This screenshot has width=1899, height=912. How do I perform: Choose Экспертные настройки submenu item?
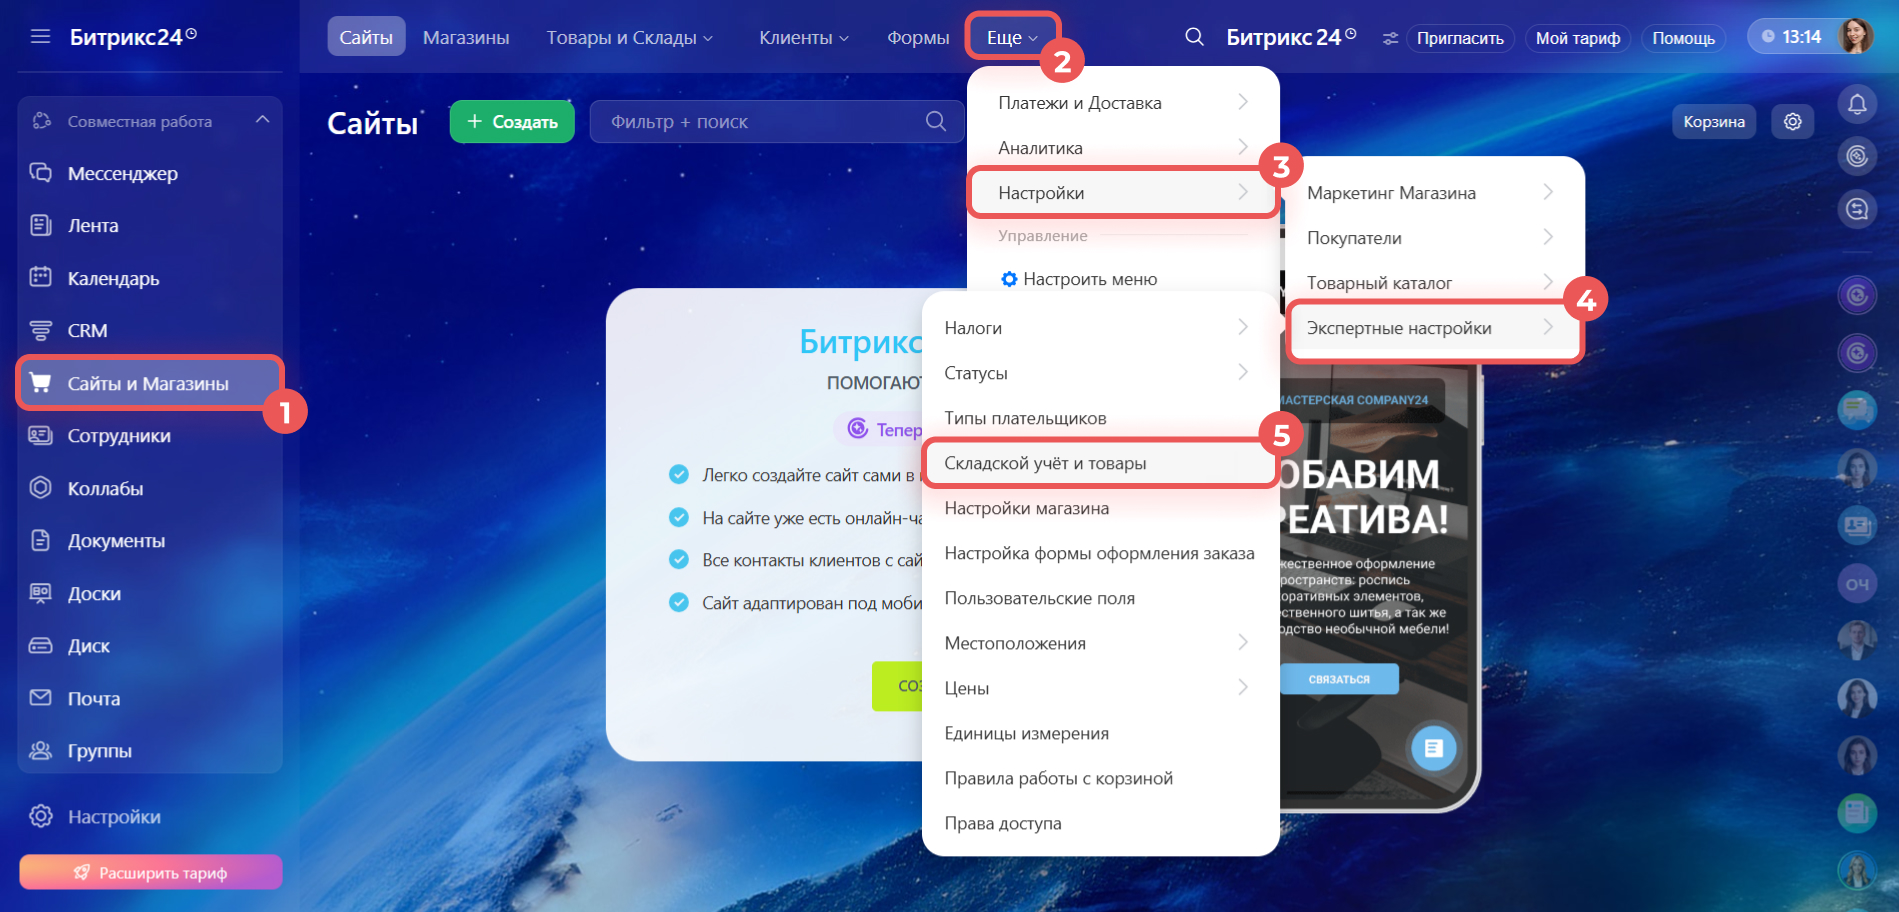(x=1398, y=329)
